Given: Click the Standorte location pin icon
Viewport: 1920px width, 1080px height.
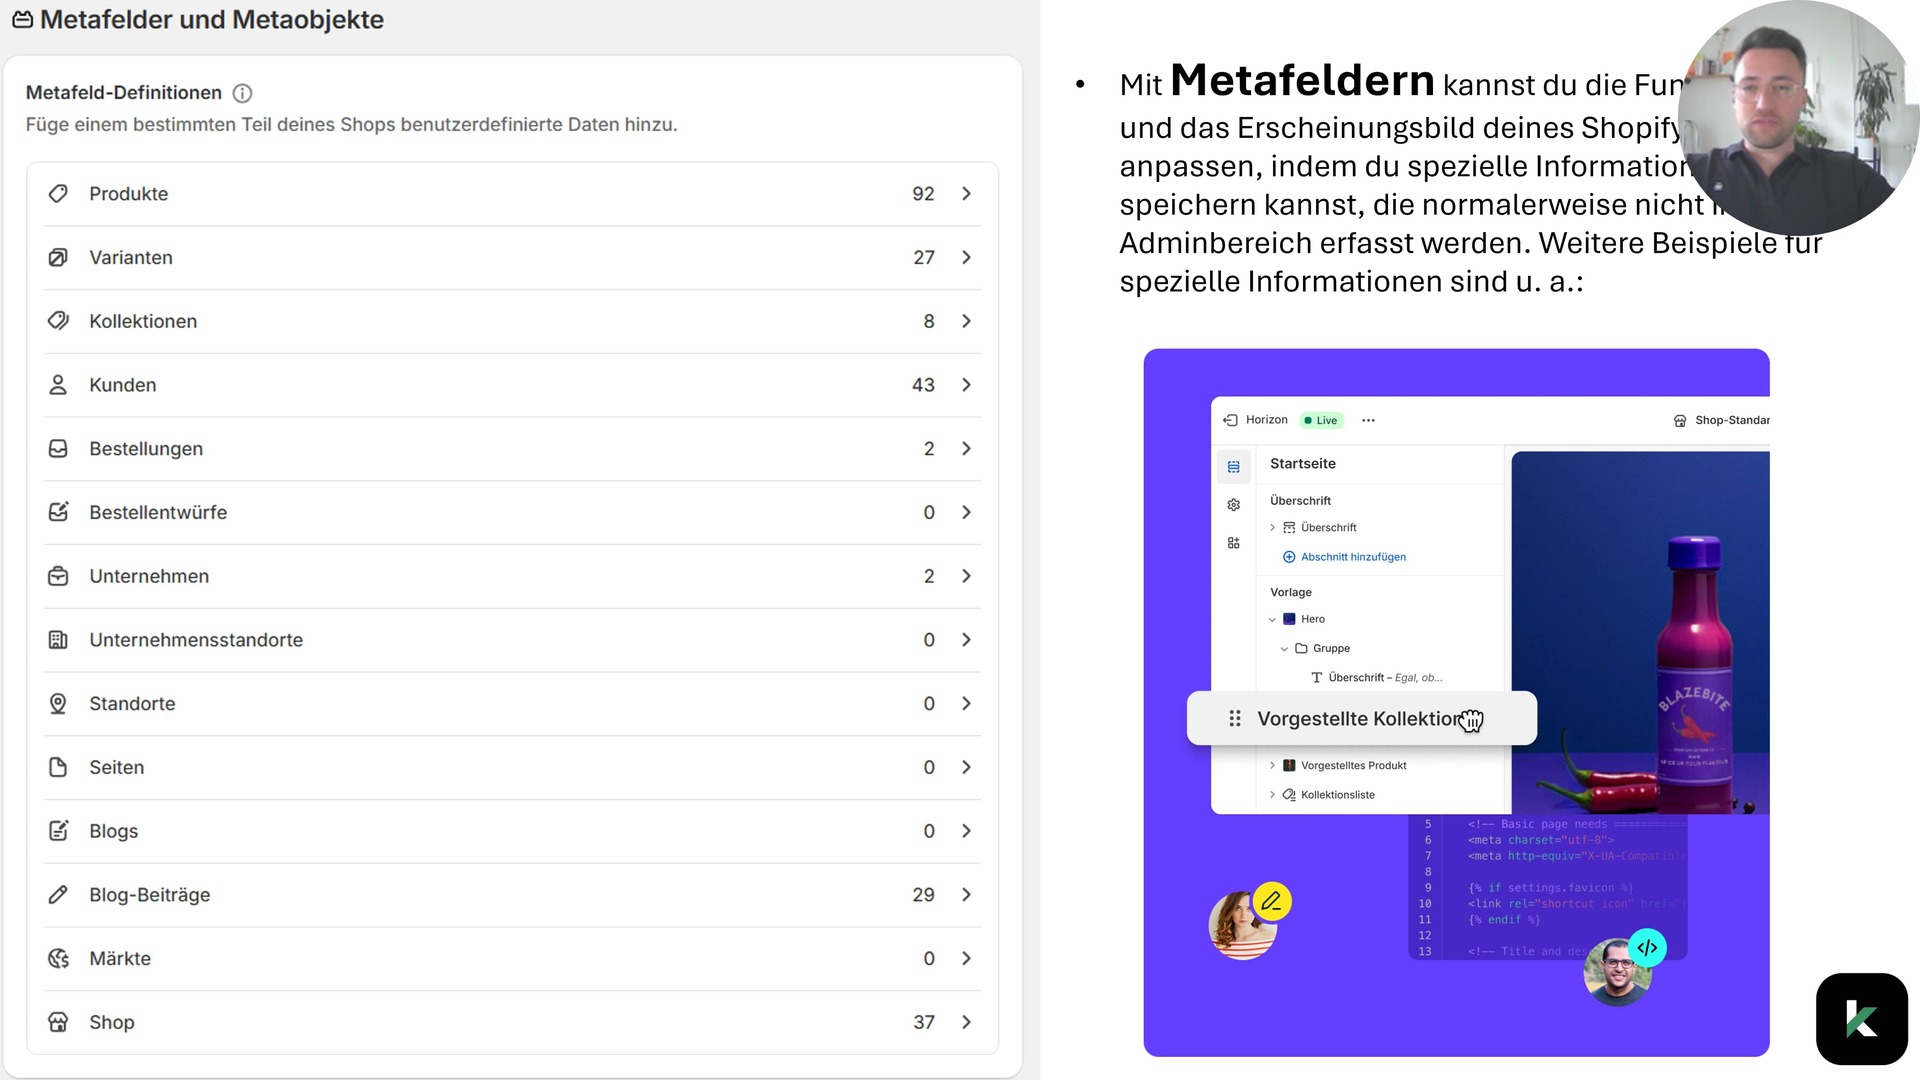Looking at the screenshot, I should click(58, 704).
